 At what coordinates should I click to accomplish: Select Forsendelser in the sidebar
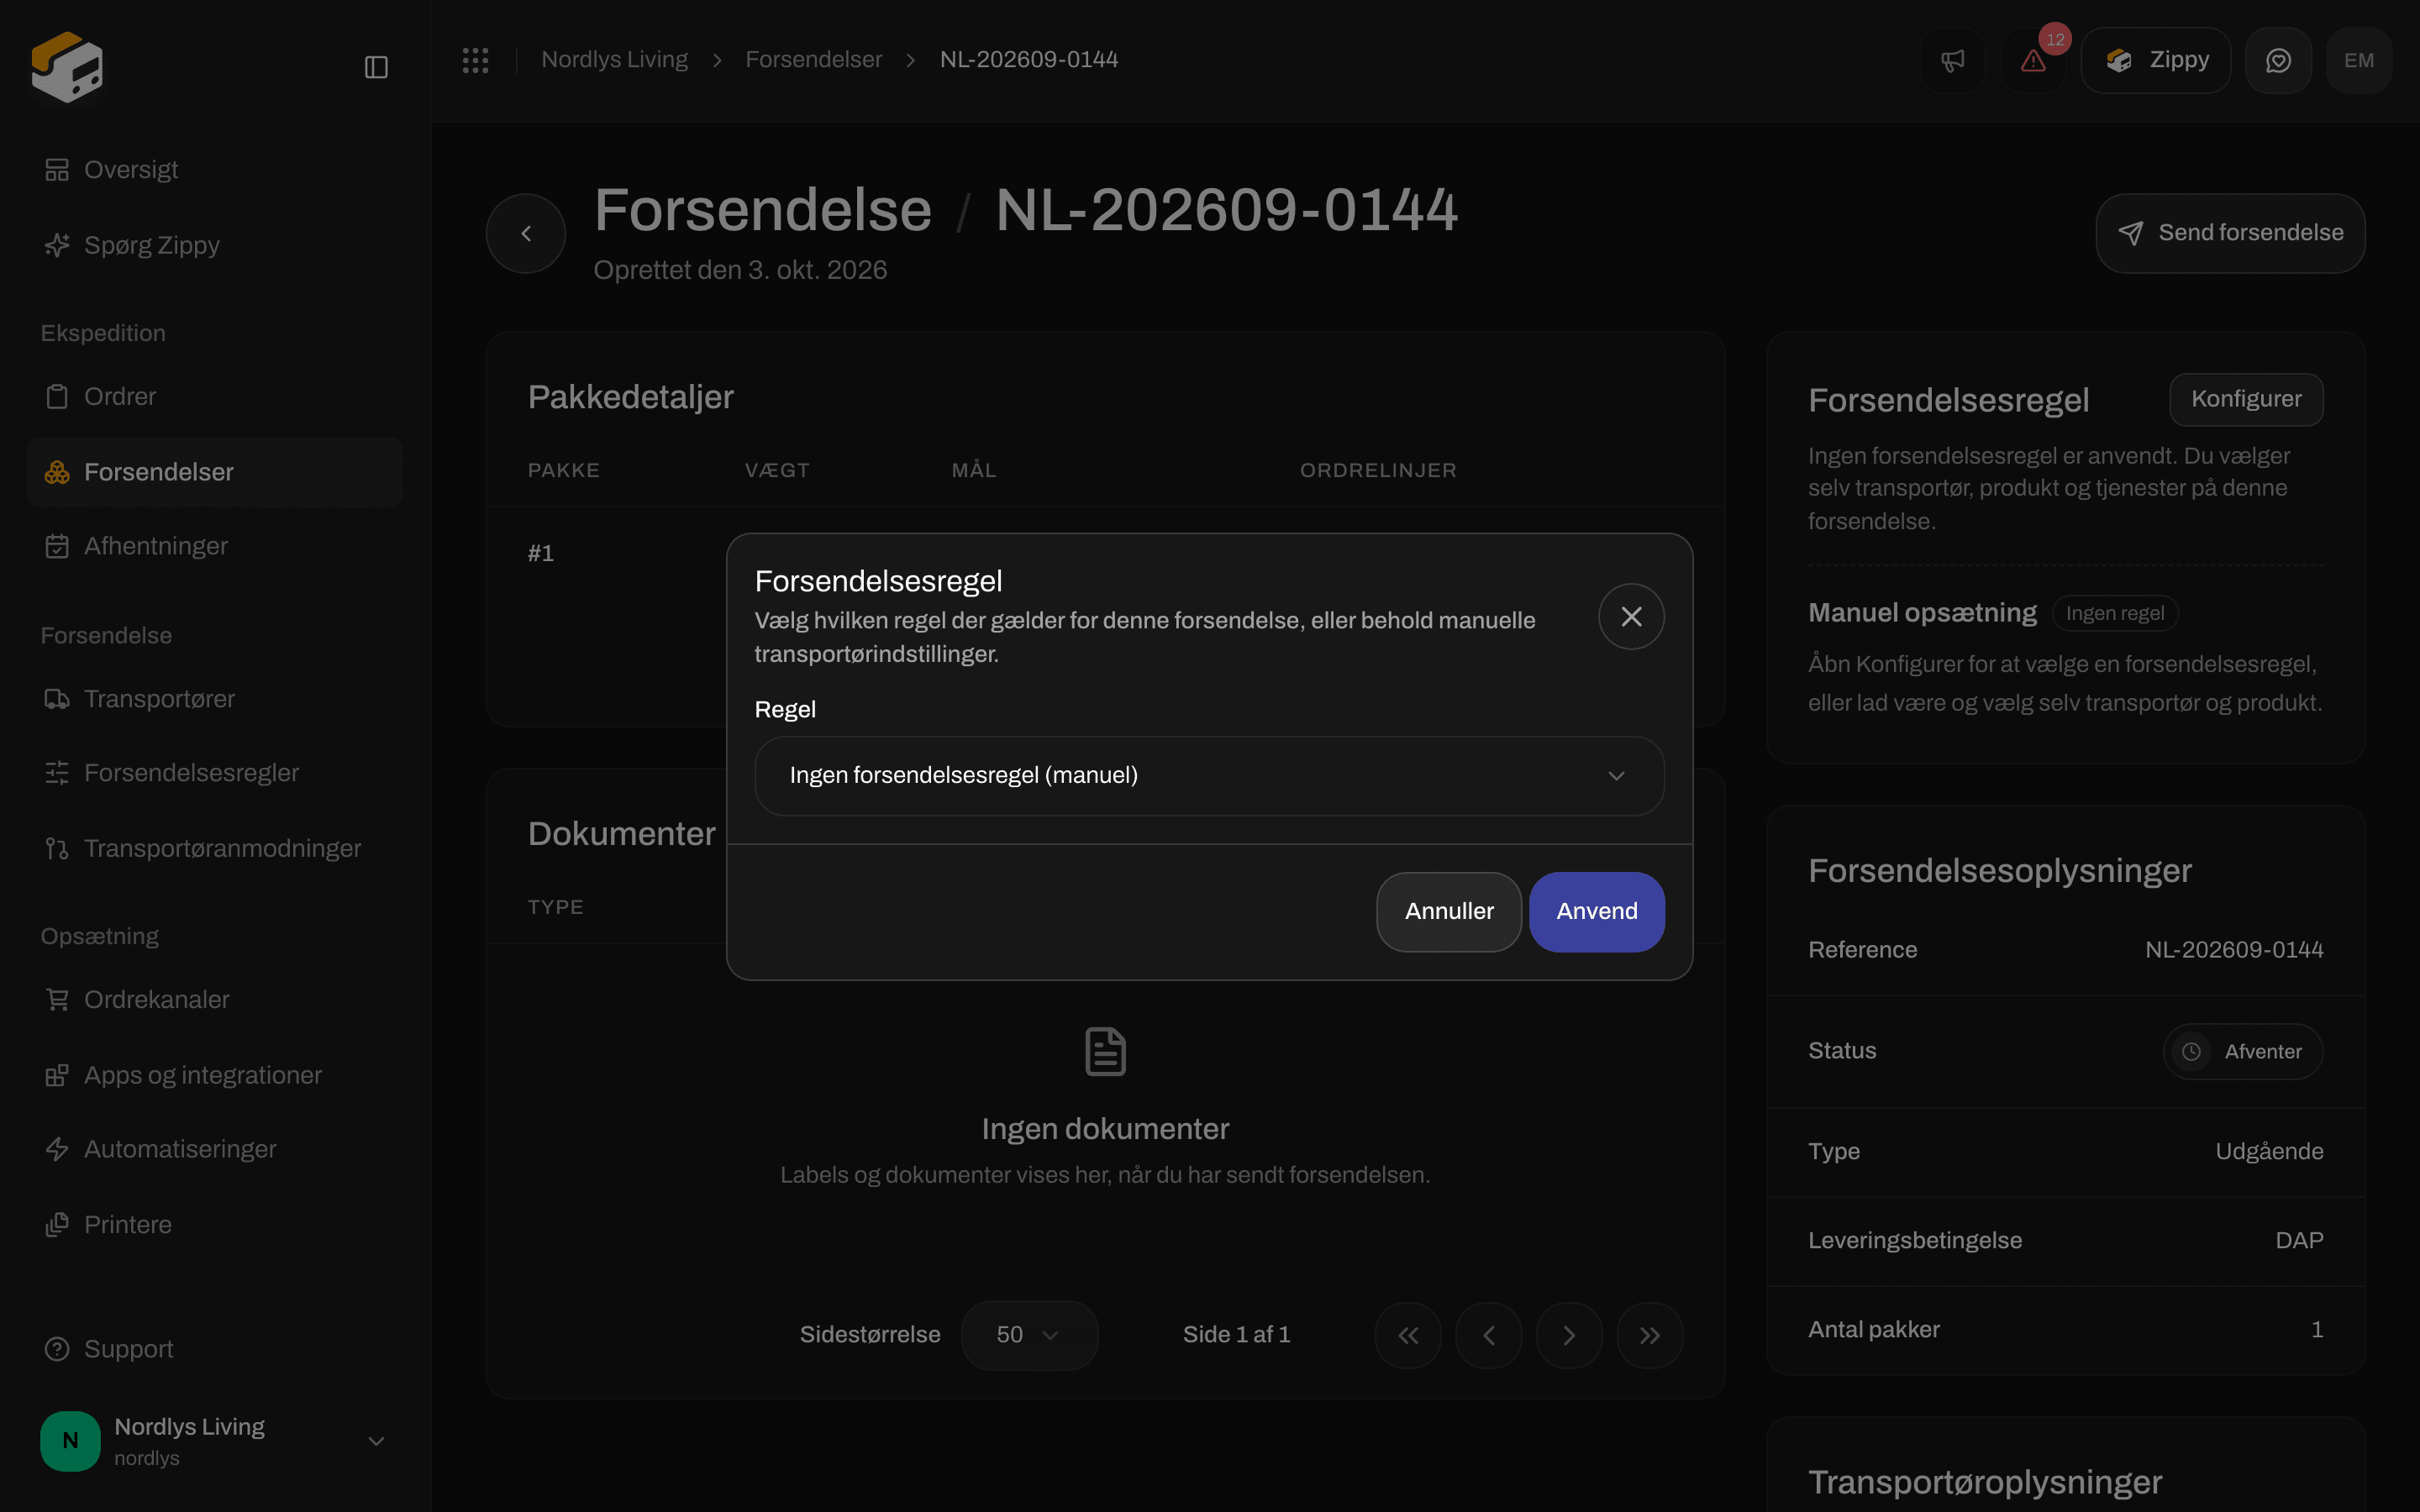click(214, 471)
